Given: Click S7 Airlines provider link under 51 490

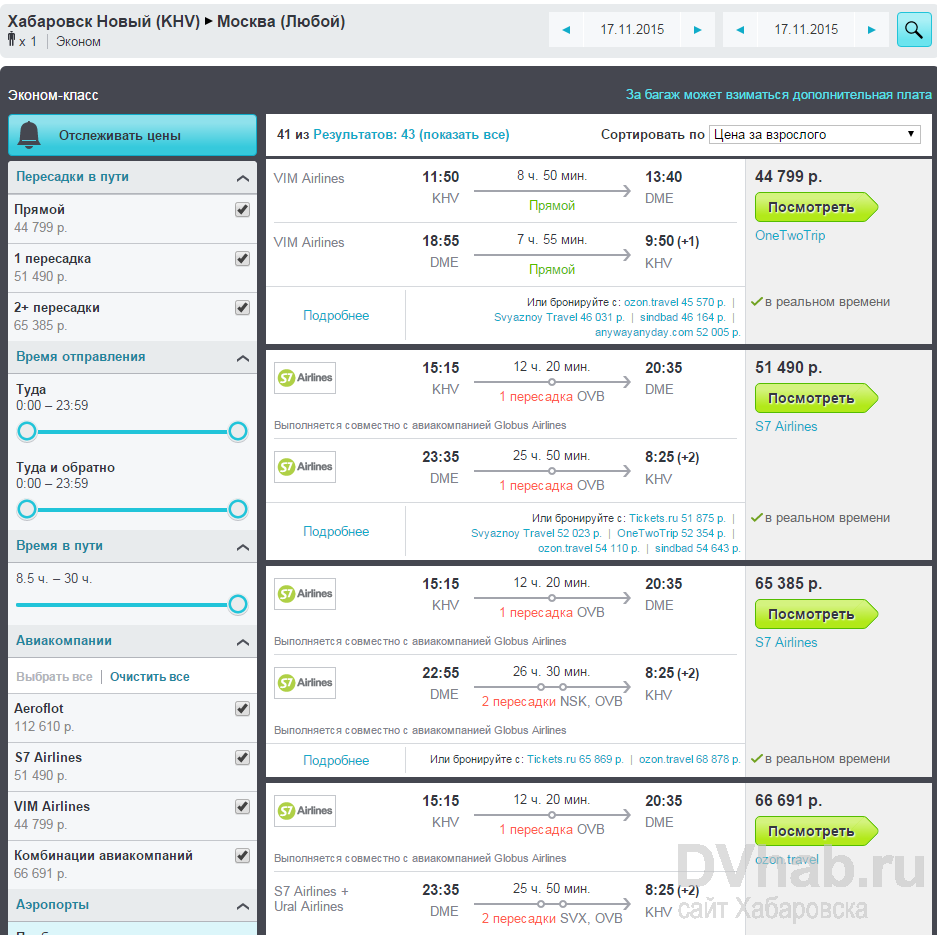Looking at the screenshot, I should 786,427.
